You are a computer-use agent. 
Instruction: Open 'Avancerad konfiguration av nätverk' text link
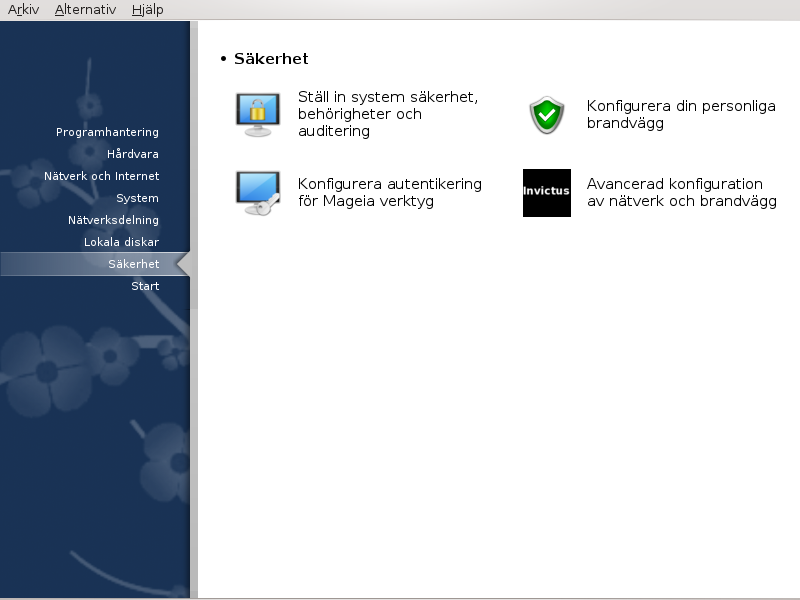pyautogui.click(x=681, y=192)
